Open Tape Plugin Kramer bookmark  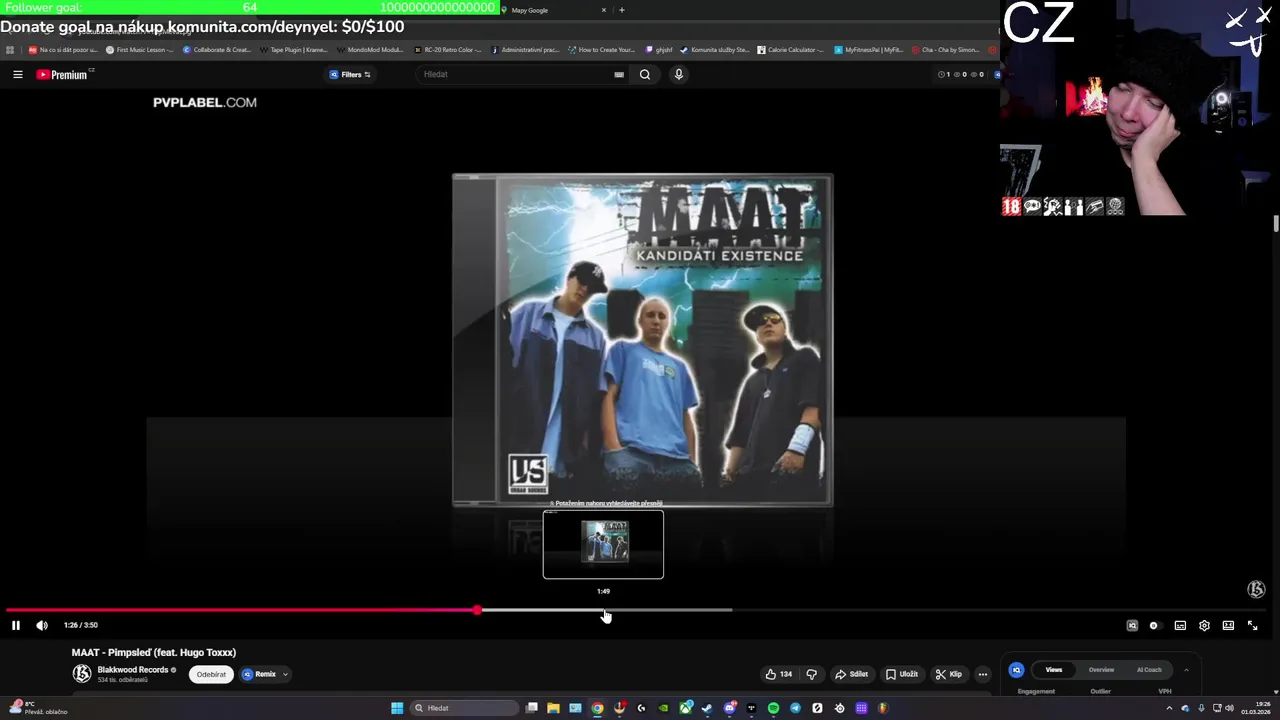(x=294, y=49)
